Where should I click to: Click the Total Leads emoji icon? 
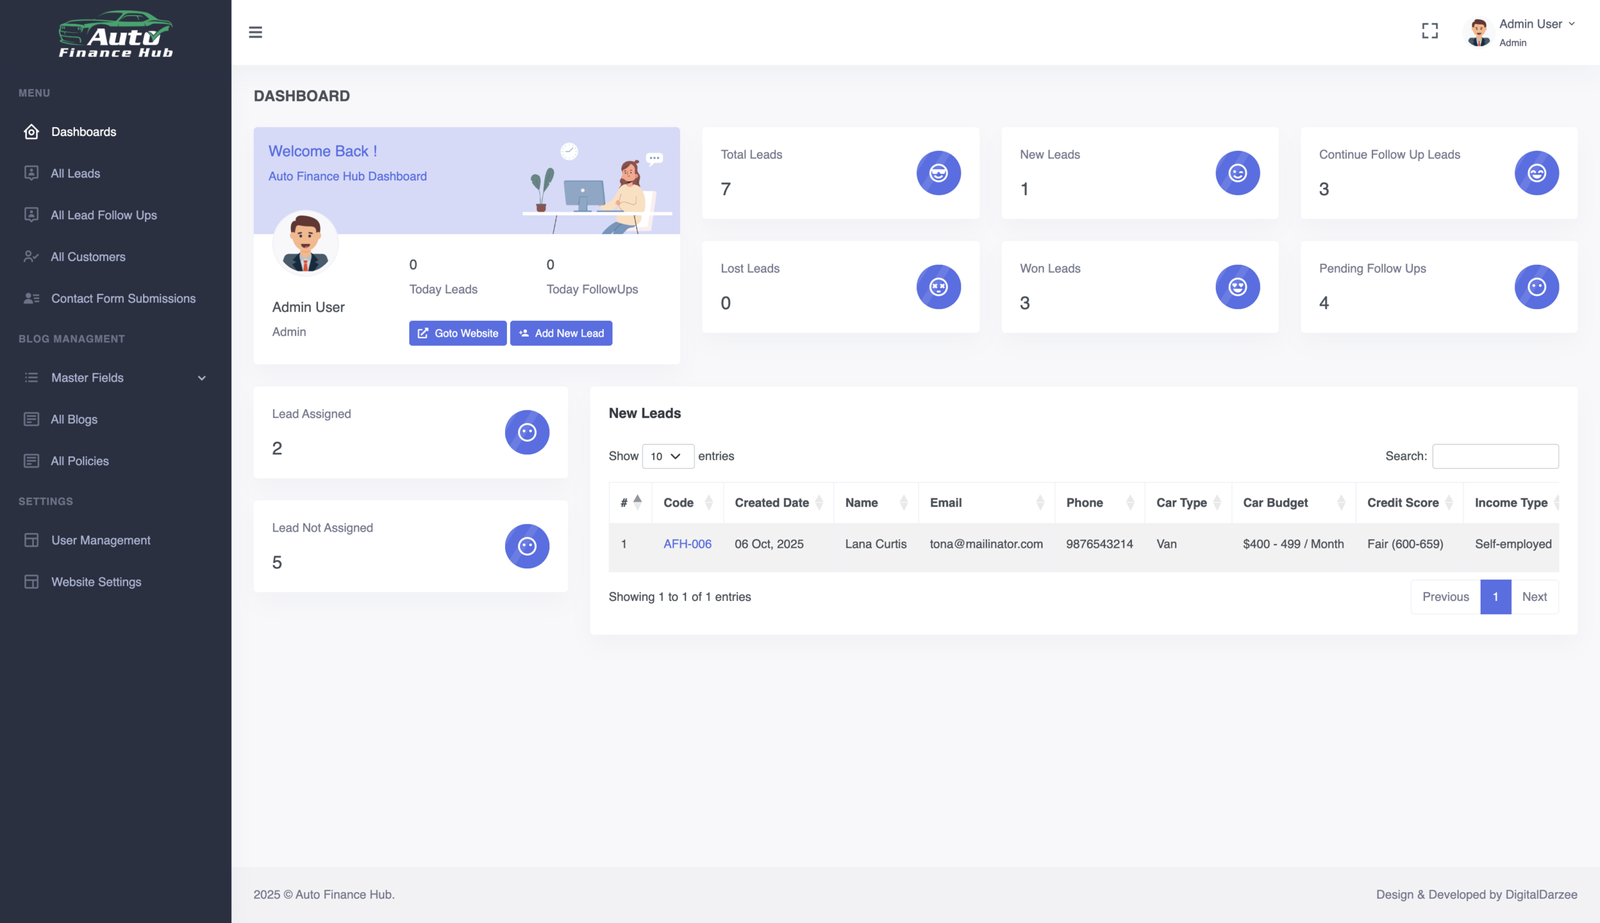pos(938,173)
